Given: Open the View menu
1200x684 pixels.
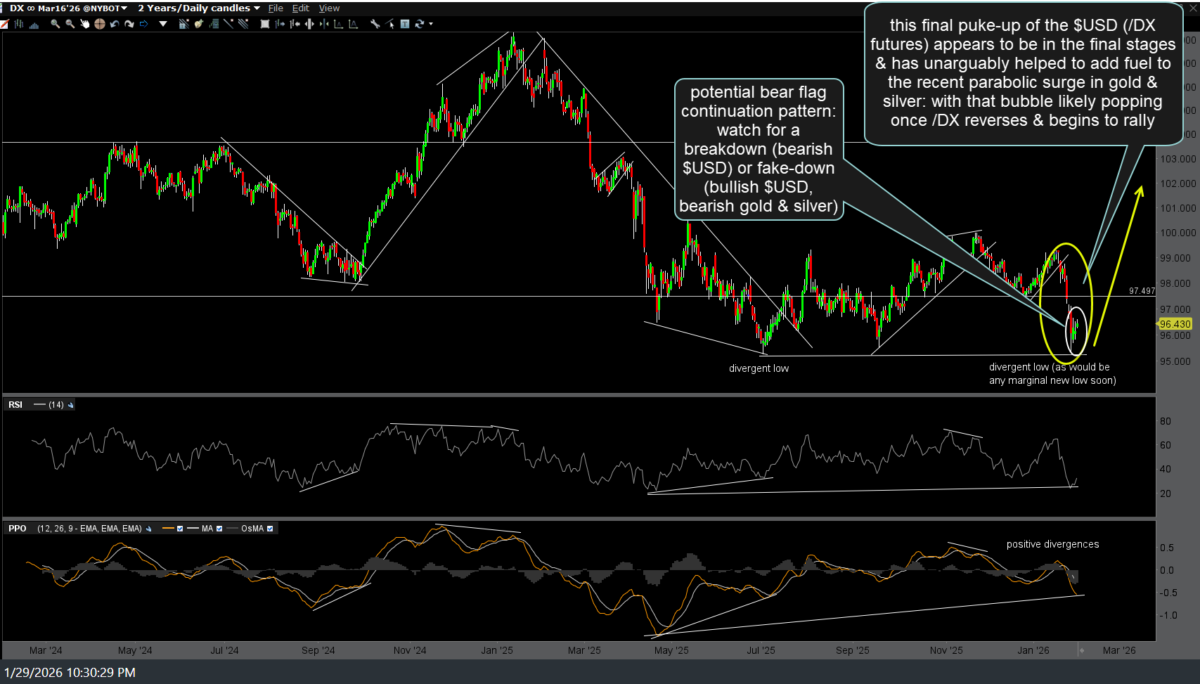Looking at the screenshot, I should pyautogui.click(x=329, y=8).
